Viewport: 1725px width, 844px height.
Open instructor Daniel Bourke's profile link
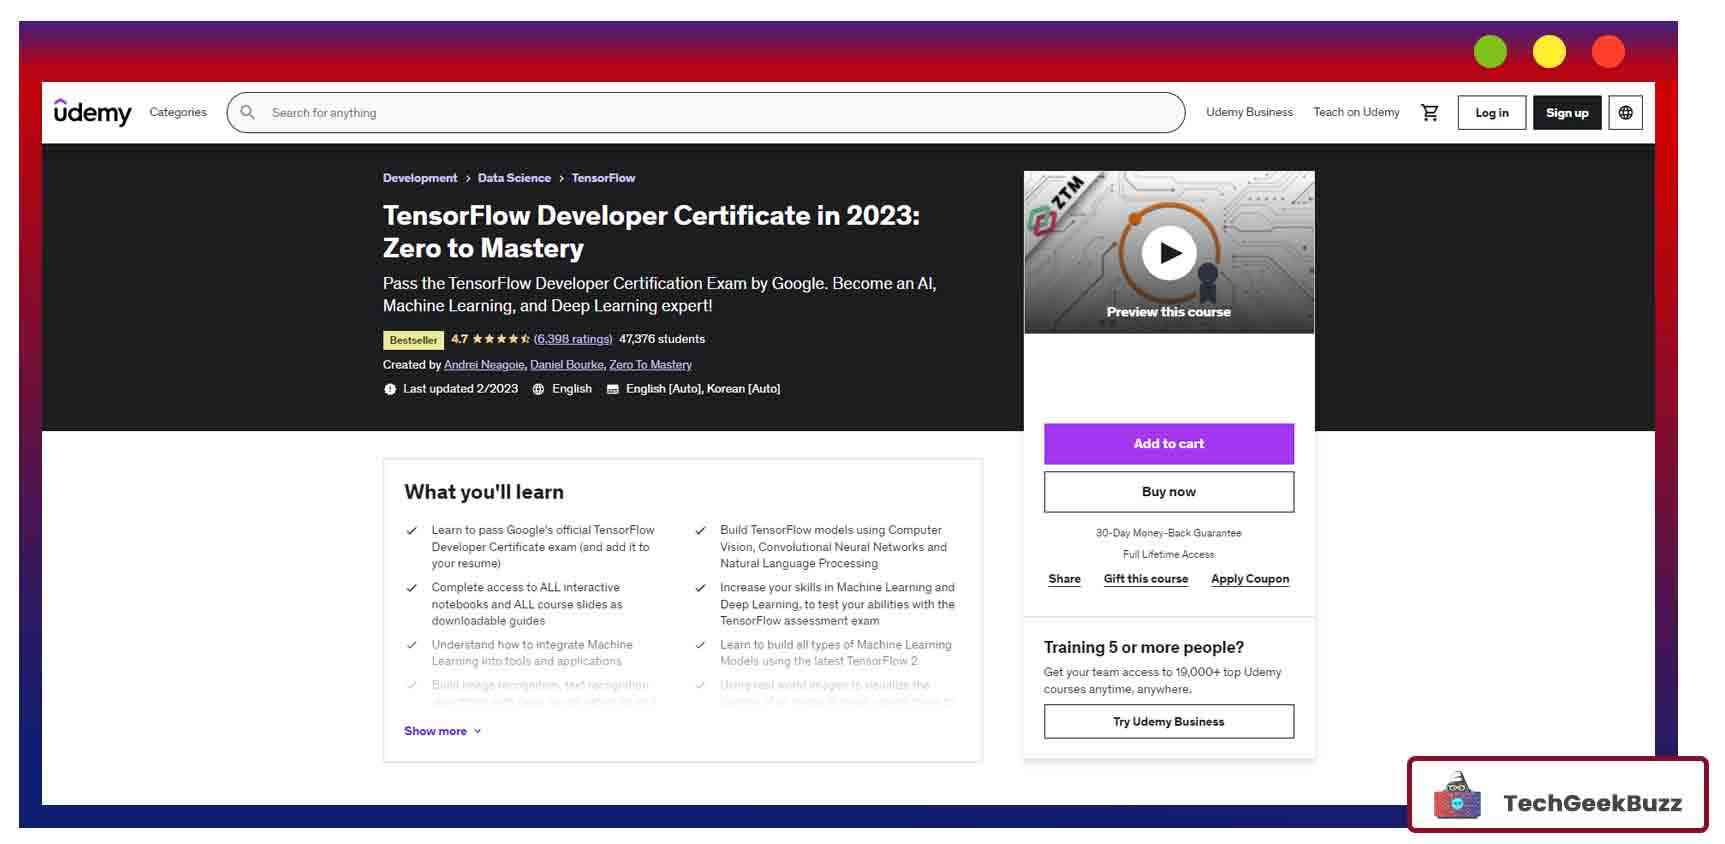(x=566, y=365)
